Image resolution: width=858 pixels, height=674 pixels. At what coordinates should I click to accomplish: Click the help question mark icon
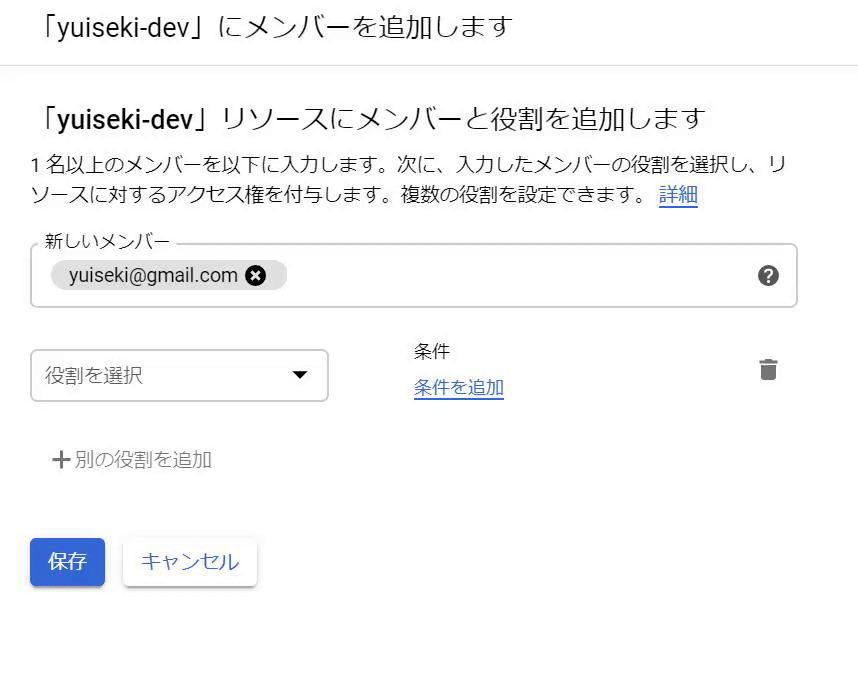click(768, 276)
